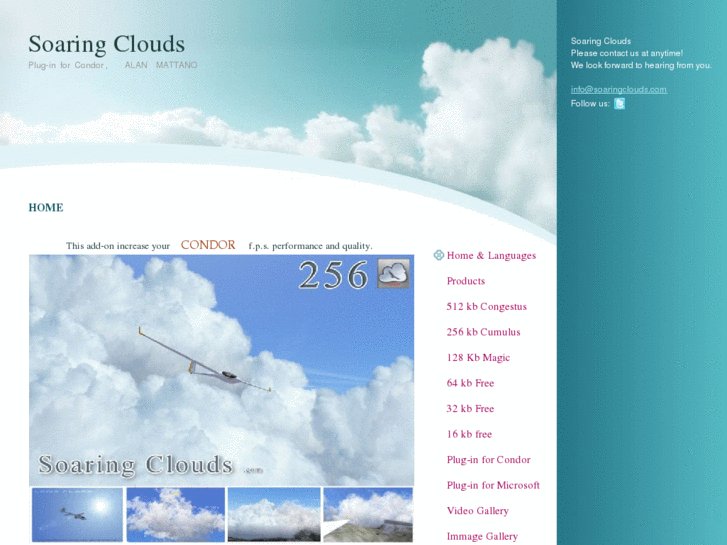The height and width of the screenshot is (545, 727).
Task: Click the large glider cloud image
Action: 222,370
